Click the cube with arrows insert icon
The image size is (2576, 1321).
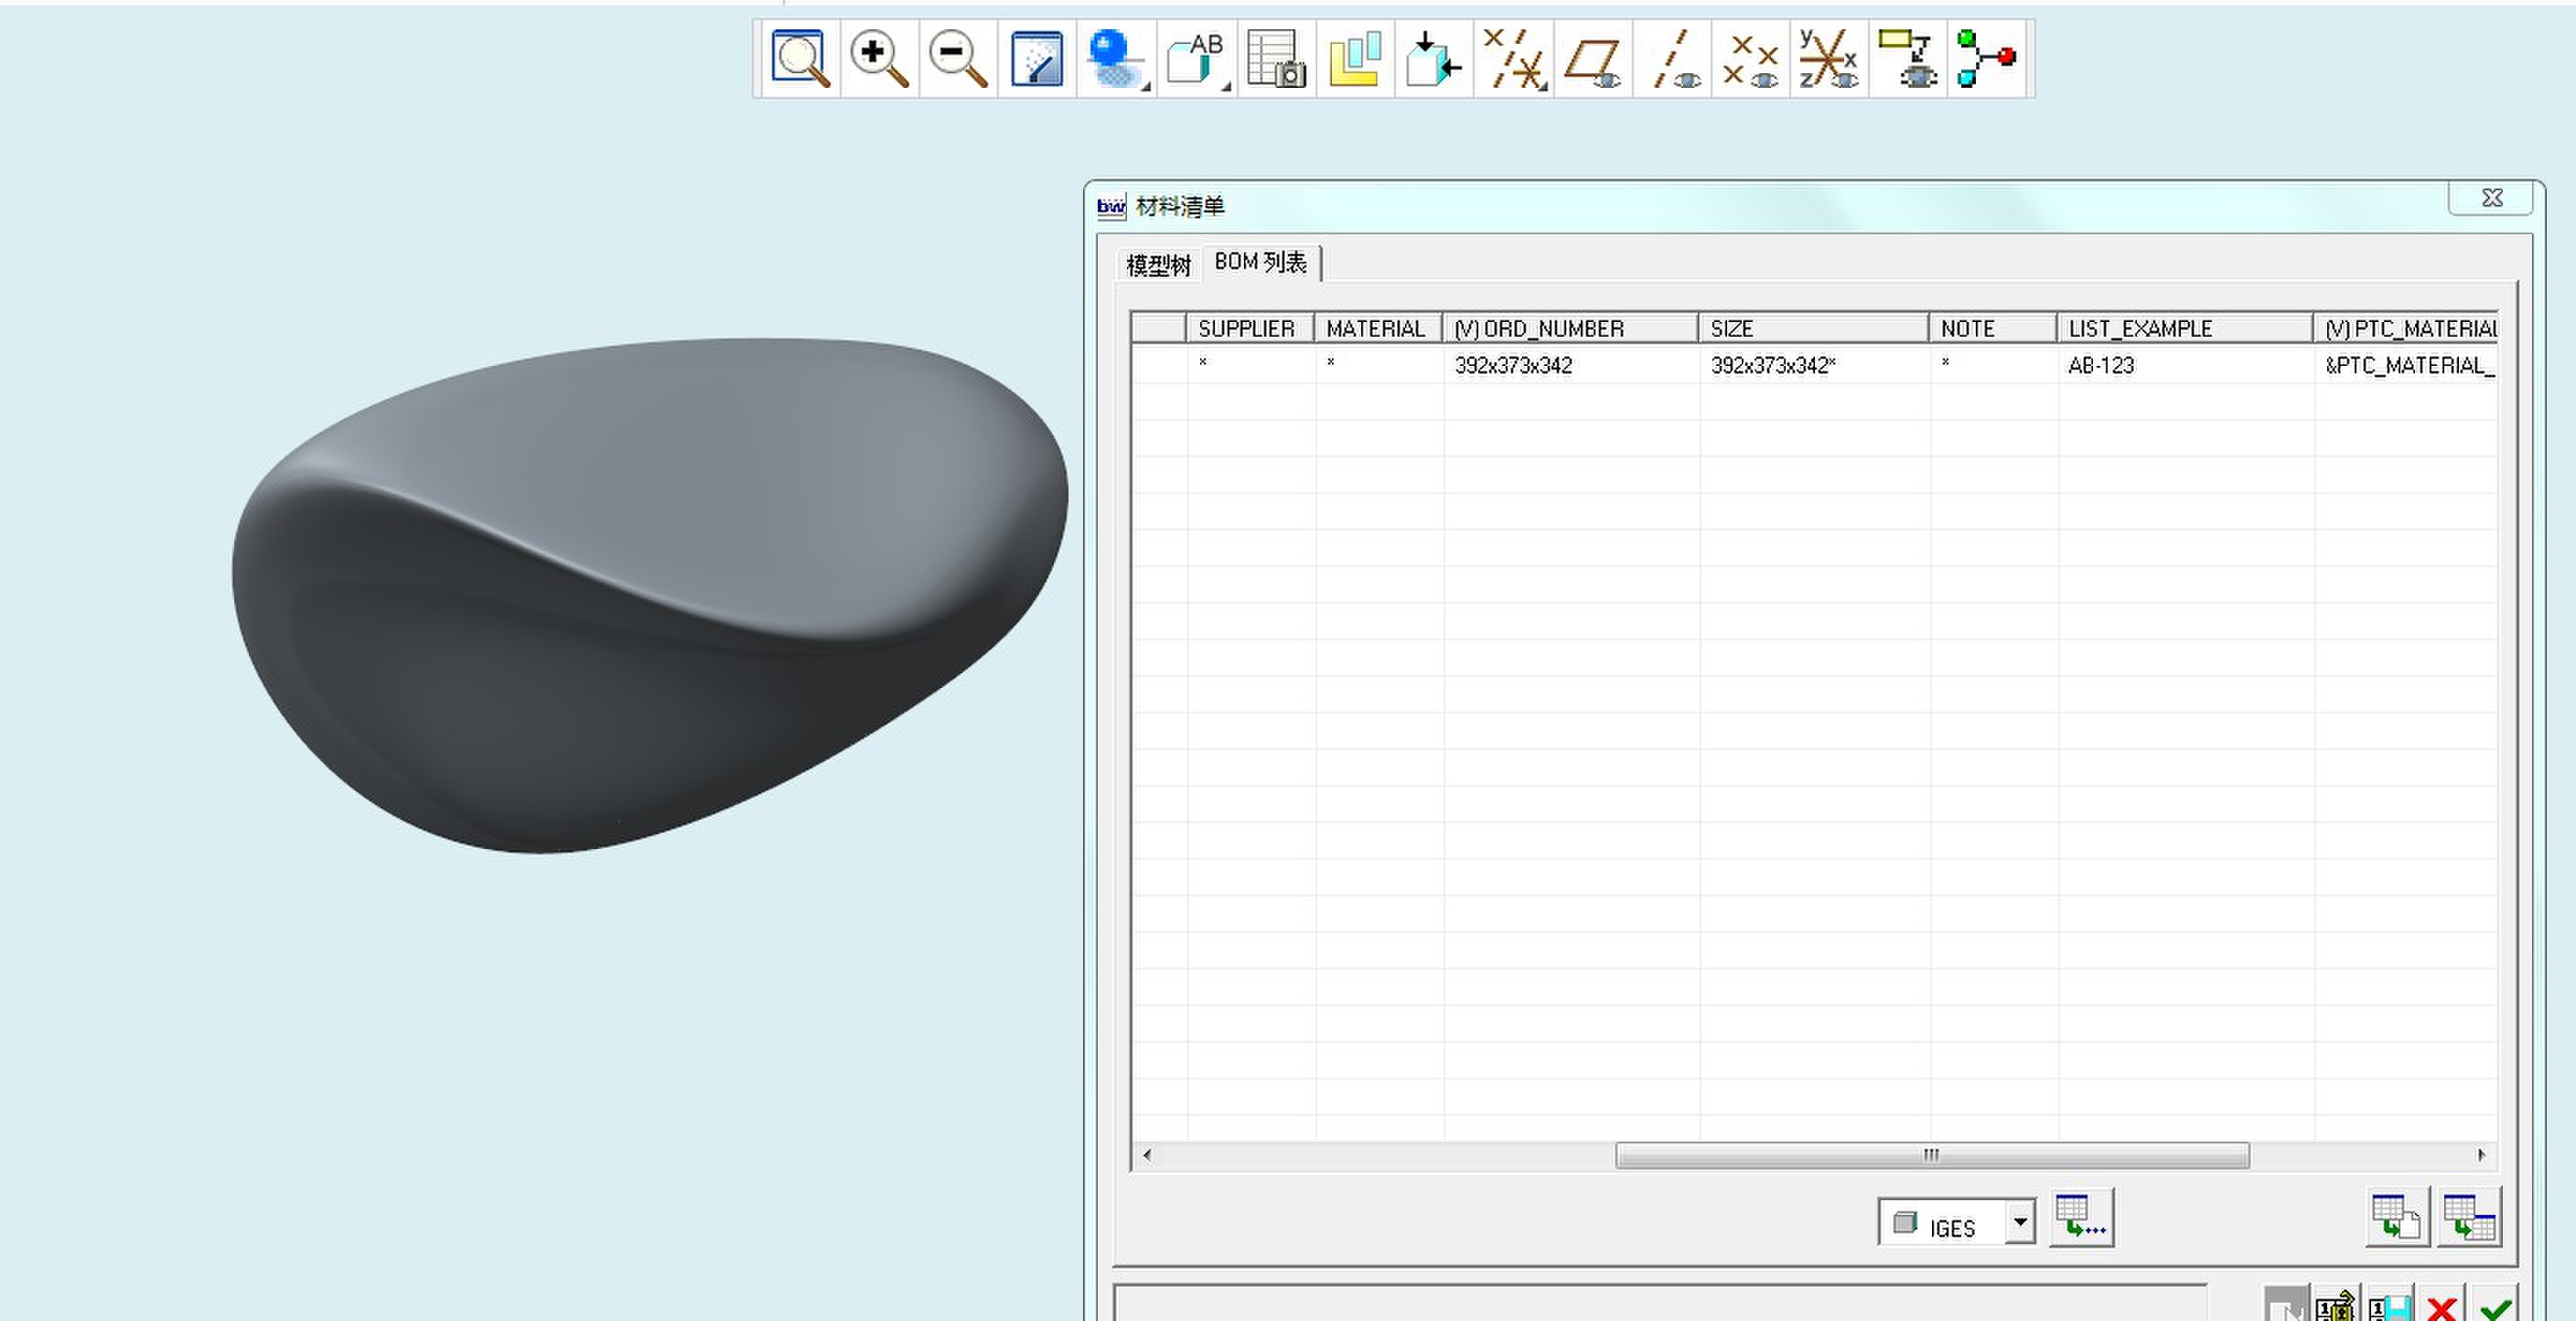click(x=1433, y=59)
